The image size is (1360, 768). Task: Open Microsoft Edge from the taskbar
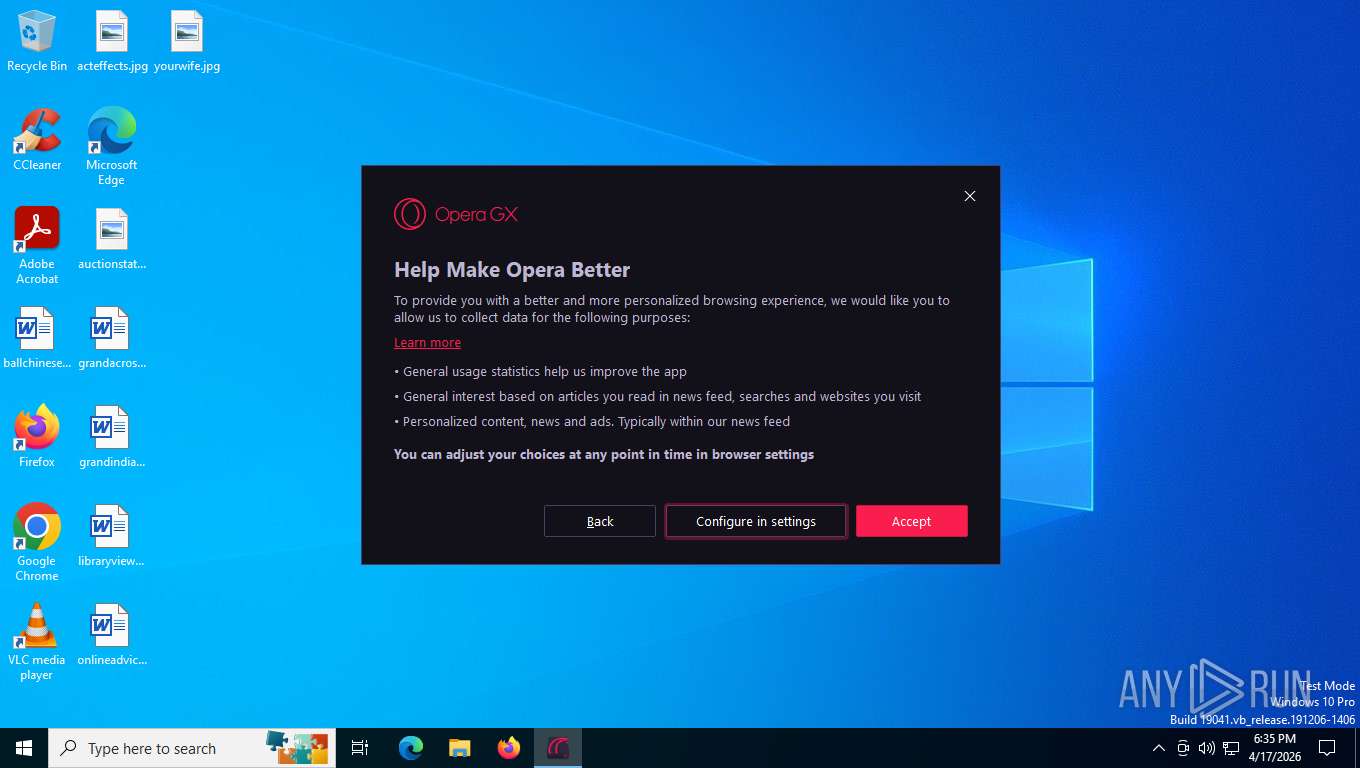pos(410,748)
